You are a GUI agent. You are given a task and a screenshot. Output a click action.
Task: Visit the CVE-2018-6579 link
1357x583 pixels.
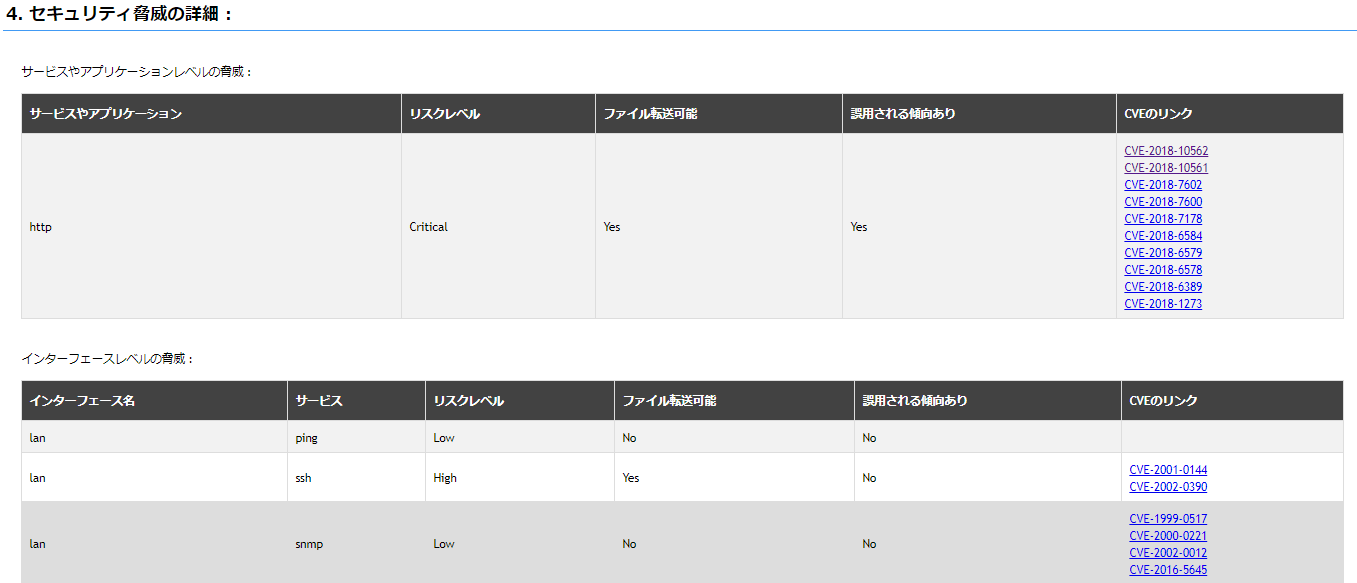click(1163, 253)
